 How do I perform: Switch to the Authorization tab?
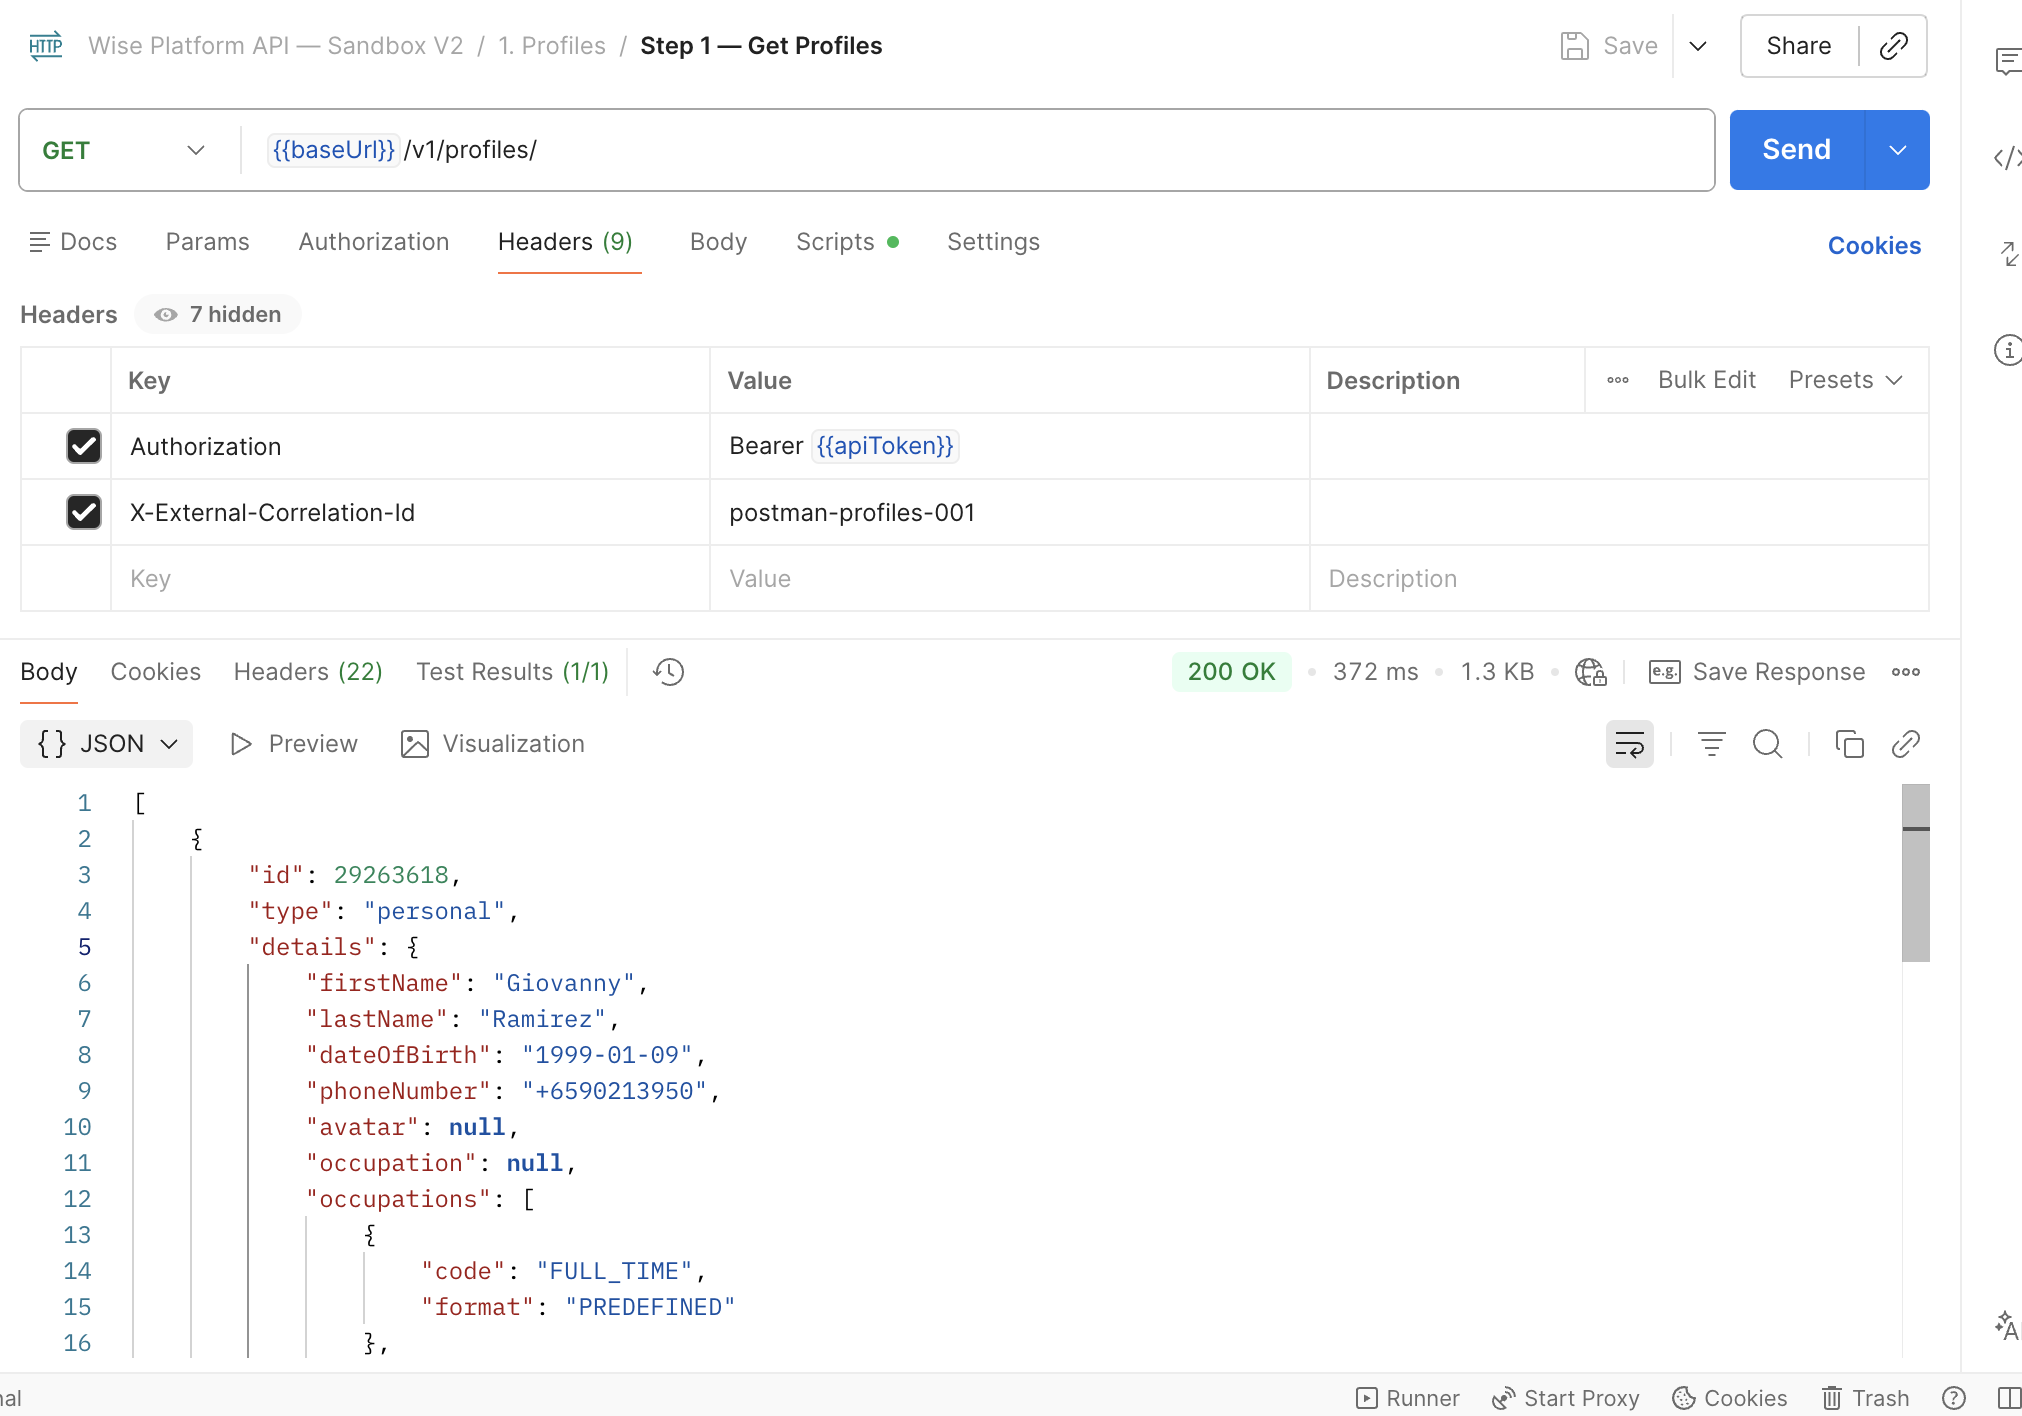click(374, 242)
